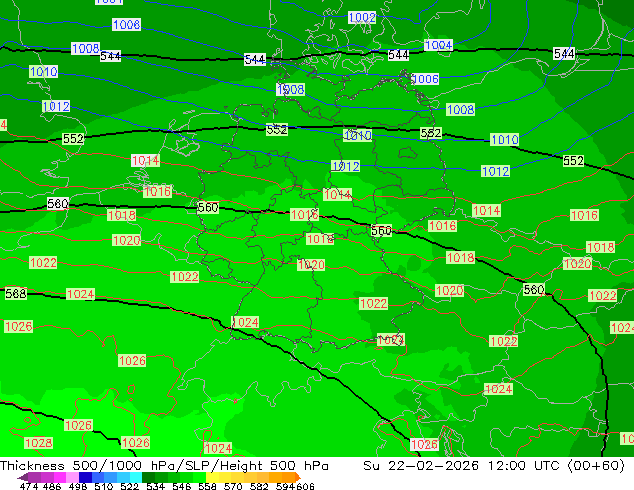
Task: Click the 522 value on the legend scale
Action: pyautogui.click(x=130, y=486)
